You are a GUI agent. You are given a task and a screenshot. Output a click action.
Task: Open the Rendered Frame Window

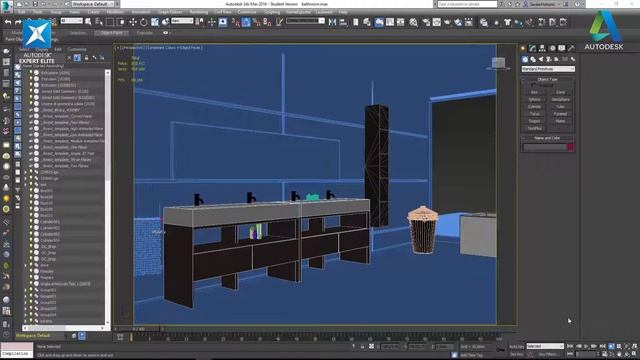(437, 22)
